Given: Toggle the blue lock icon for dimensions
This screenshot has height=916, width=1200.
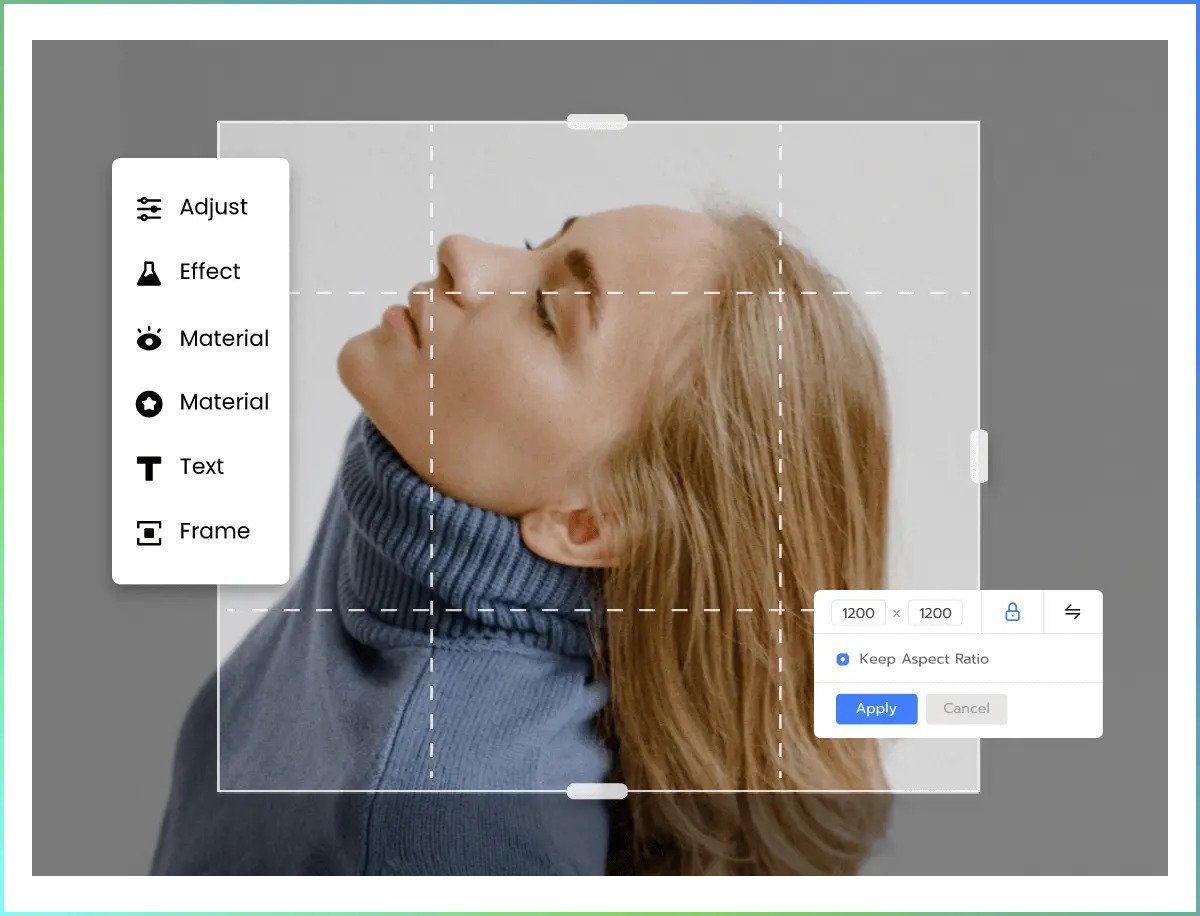Looking at the screenshot, I should coord(1012,612).
